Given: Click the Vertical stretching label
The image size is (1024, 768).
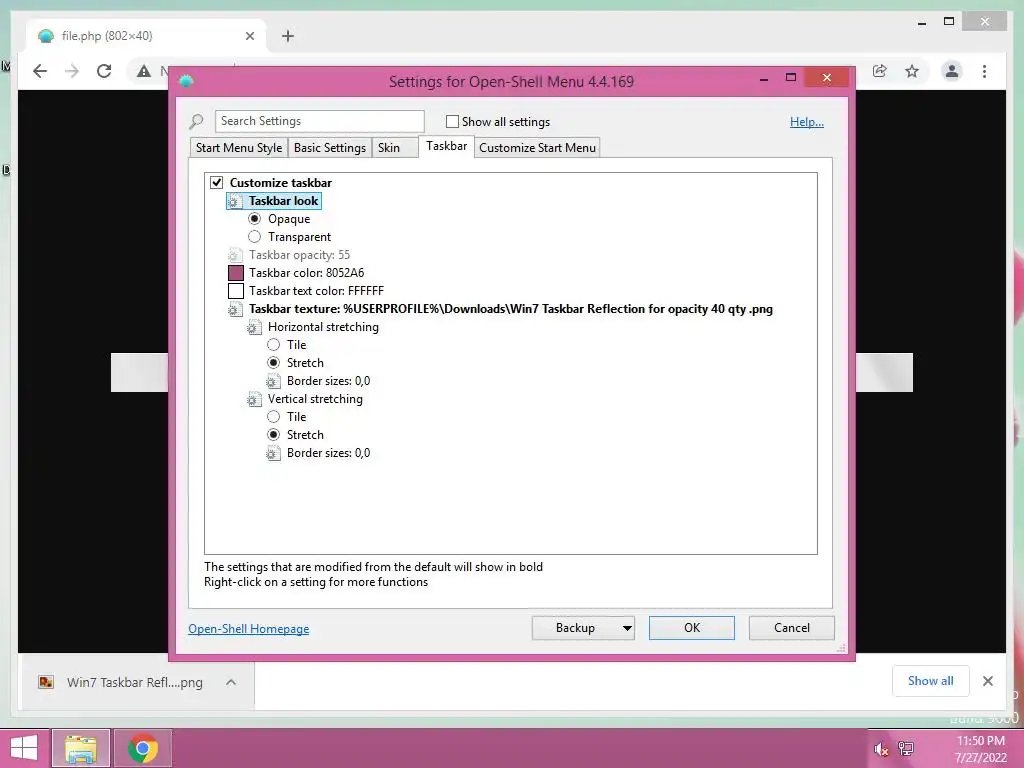Looking at the screenshot, I should pos(315,399).
